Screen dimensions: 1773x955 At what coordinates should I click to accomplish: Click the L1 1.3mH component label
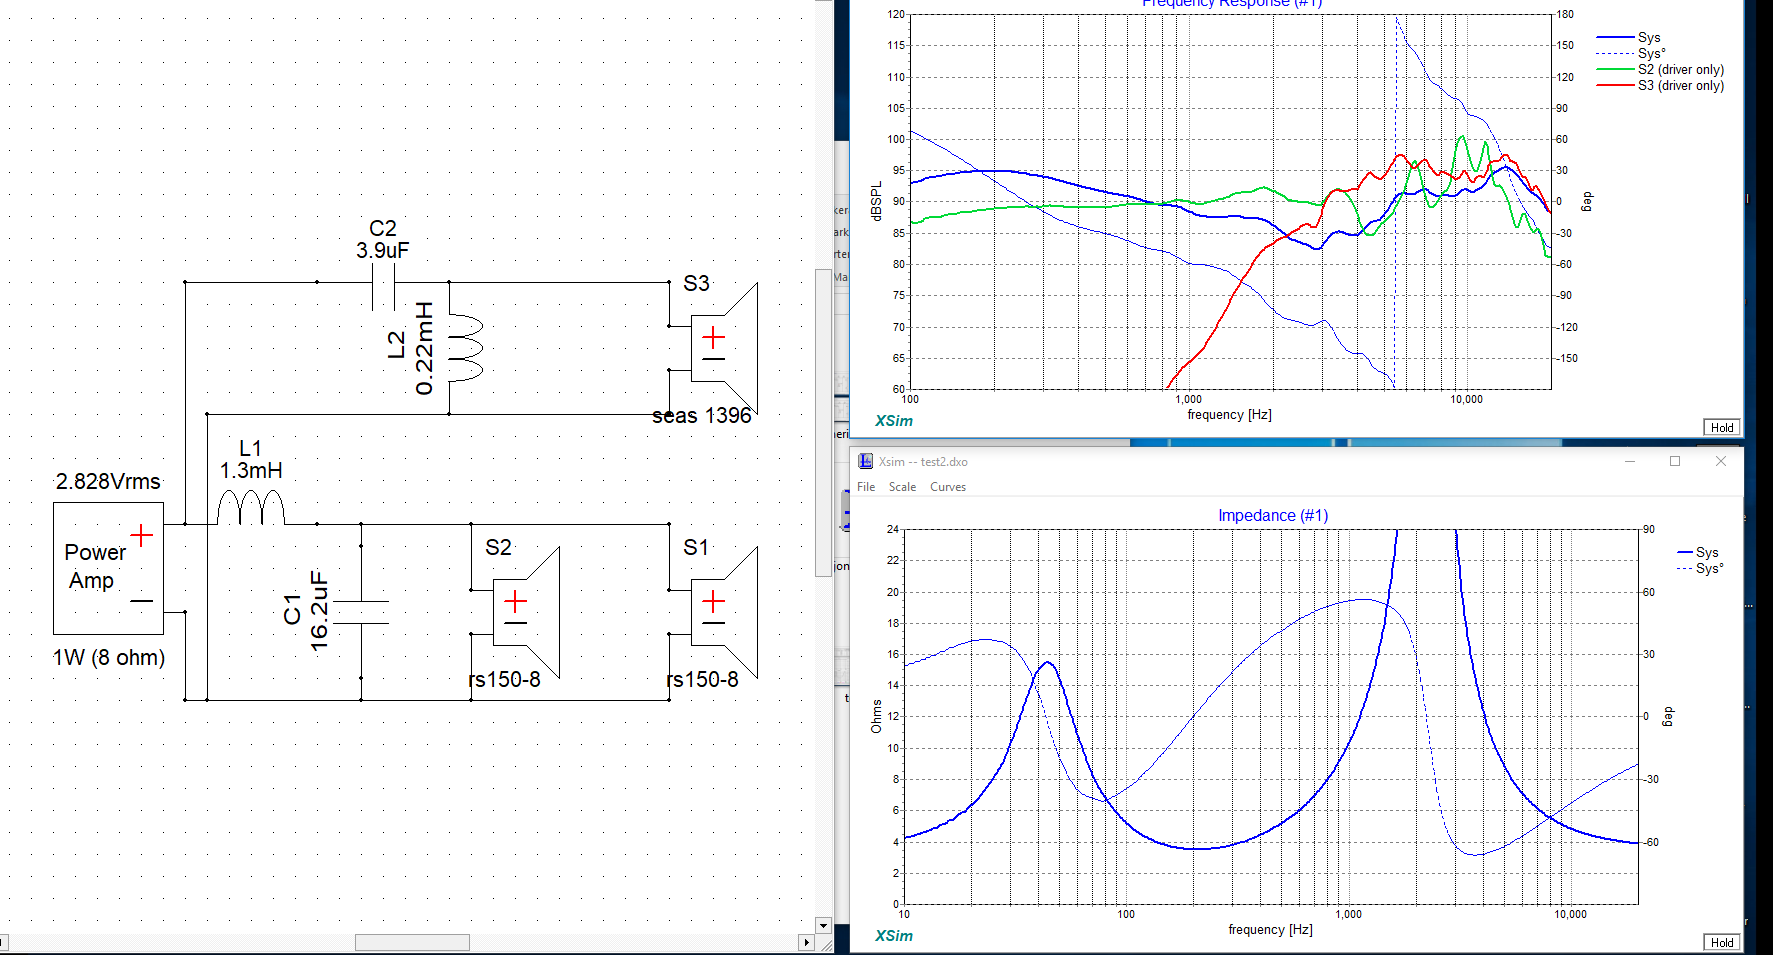[x=251, y=459]
